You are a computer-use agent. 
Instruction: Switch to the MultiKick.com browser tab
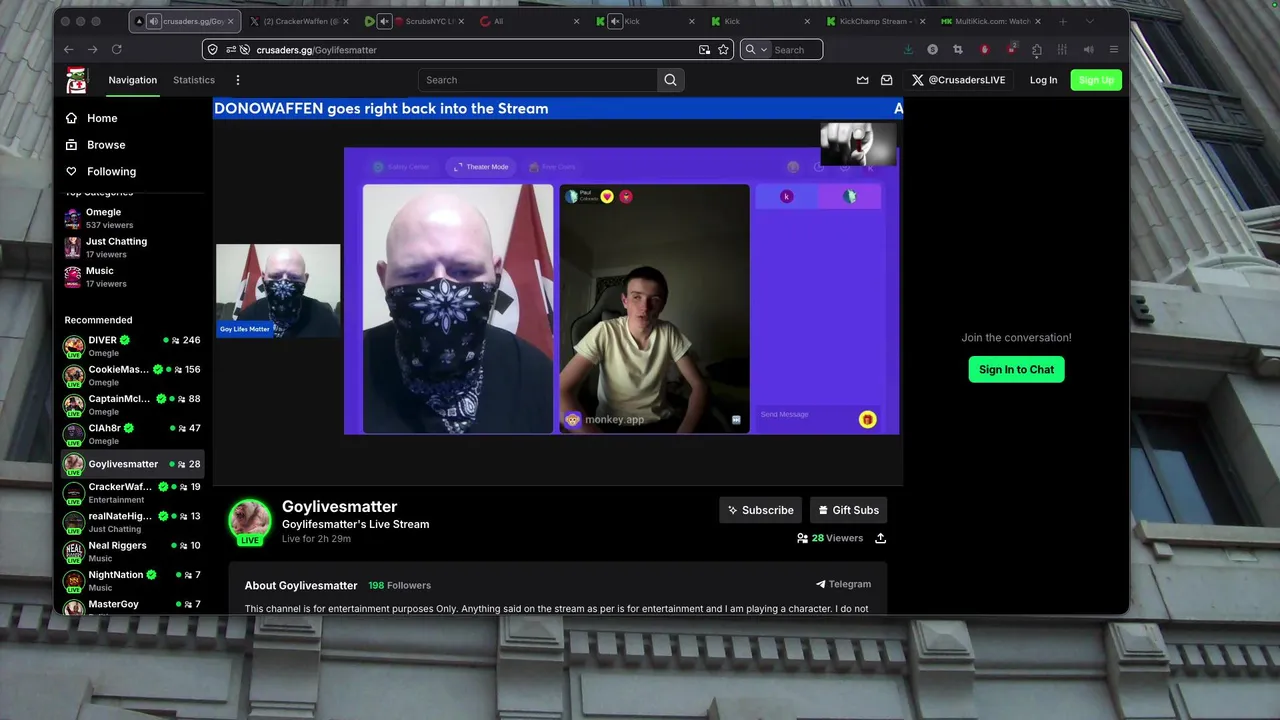(991, 21)
